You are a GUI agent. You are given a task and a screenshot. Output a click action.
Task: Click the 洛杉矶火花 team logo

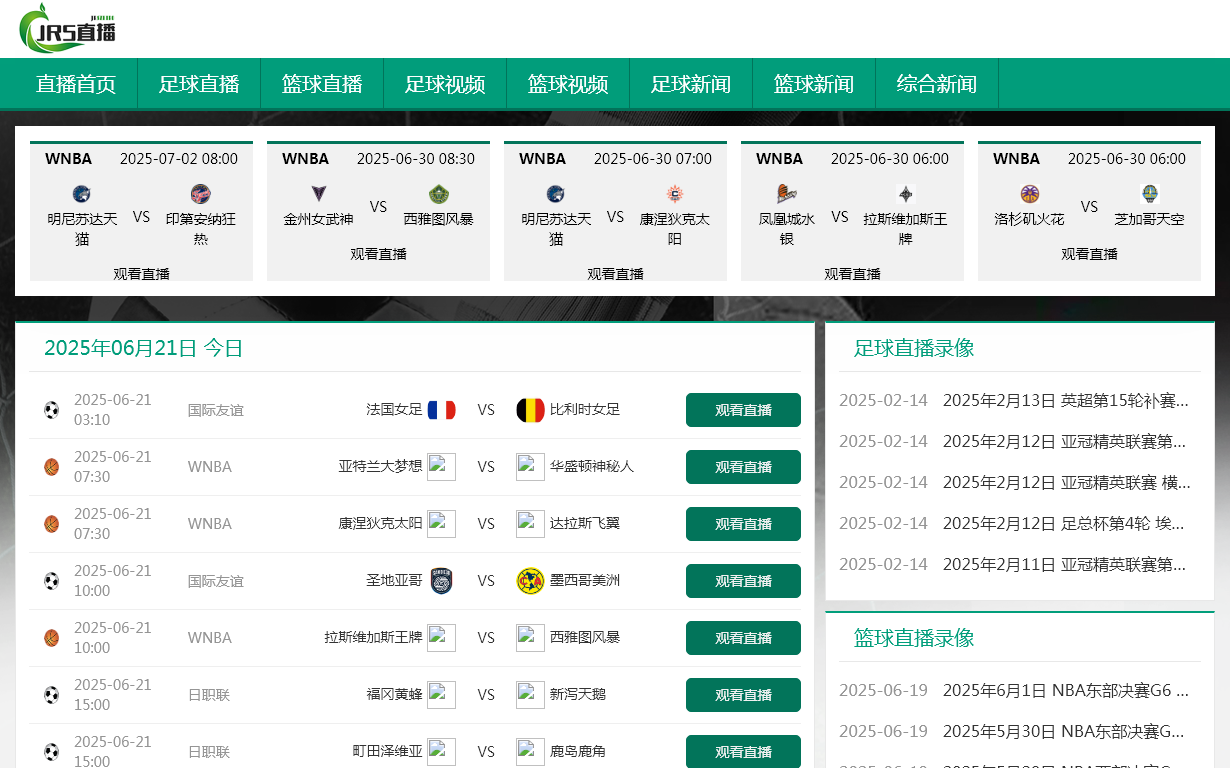click(x=1030, y=194)
